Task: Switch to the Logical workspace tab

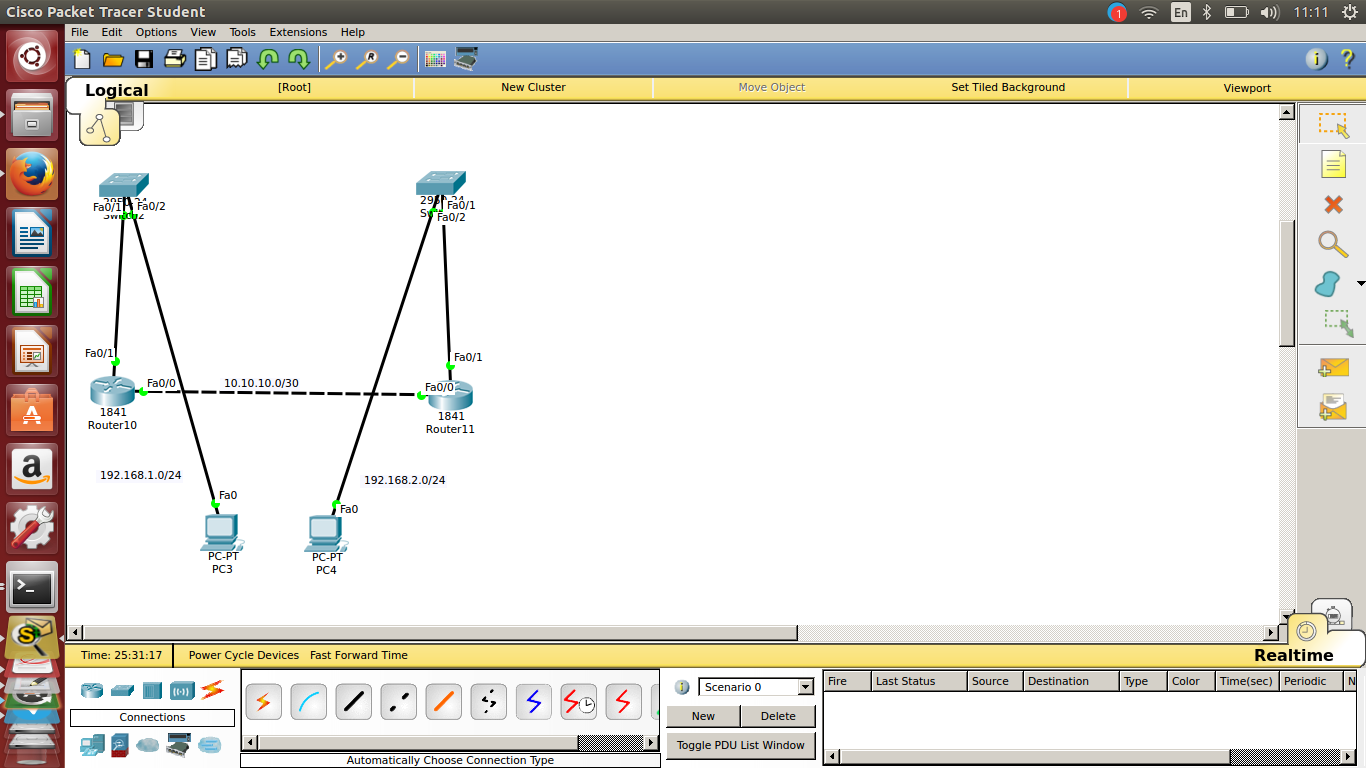Action: pos(117,90)
